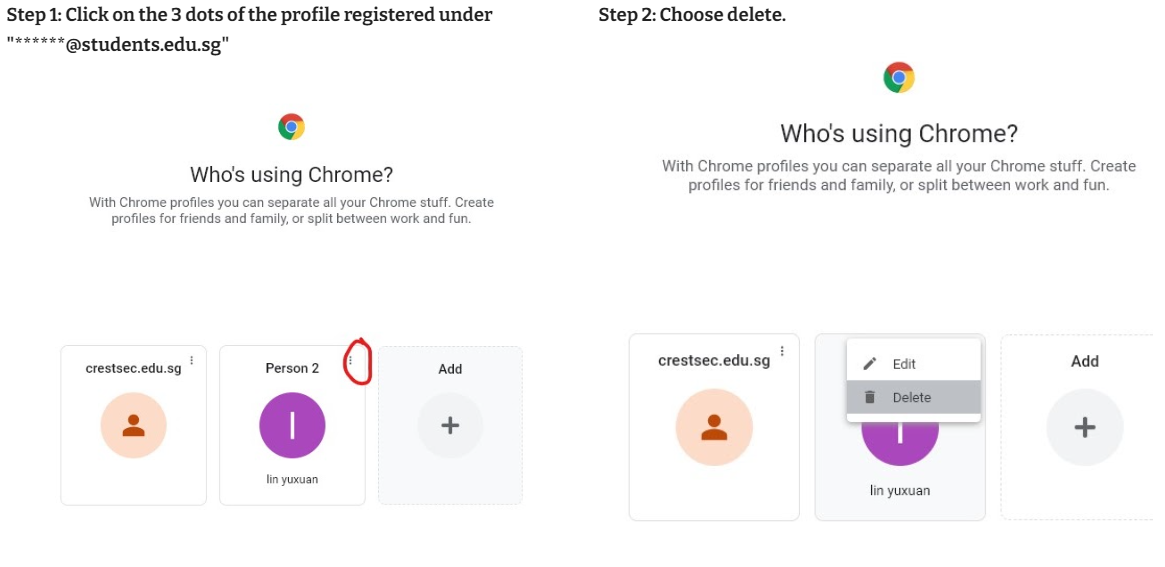Image resolution: width=1165 pixels, height=567 pixels.
Task: Click the plus icon in left Add card
Action: pos(450,425)
